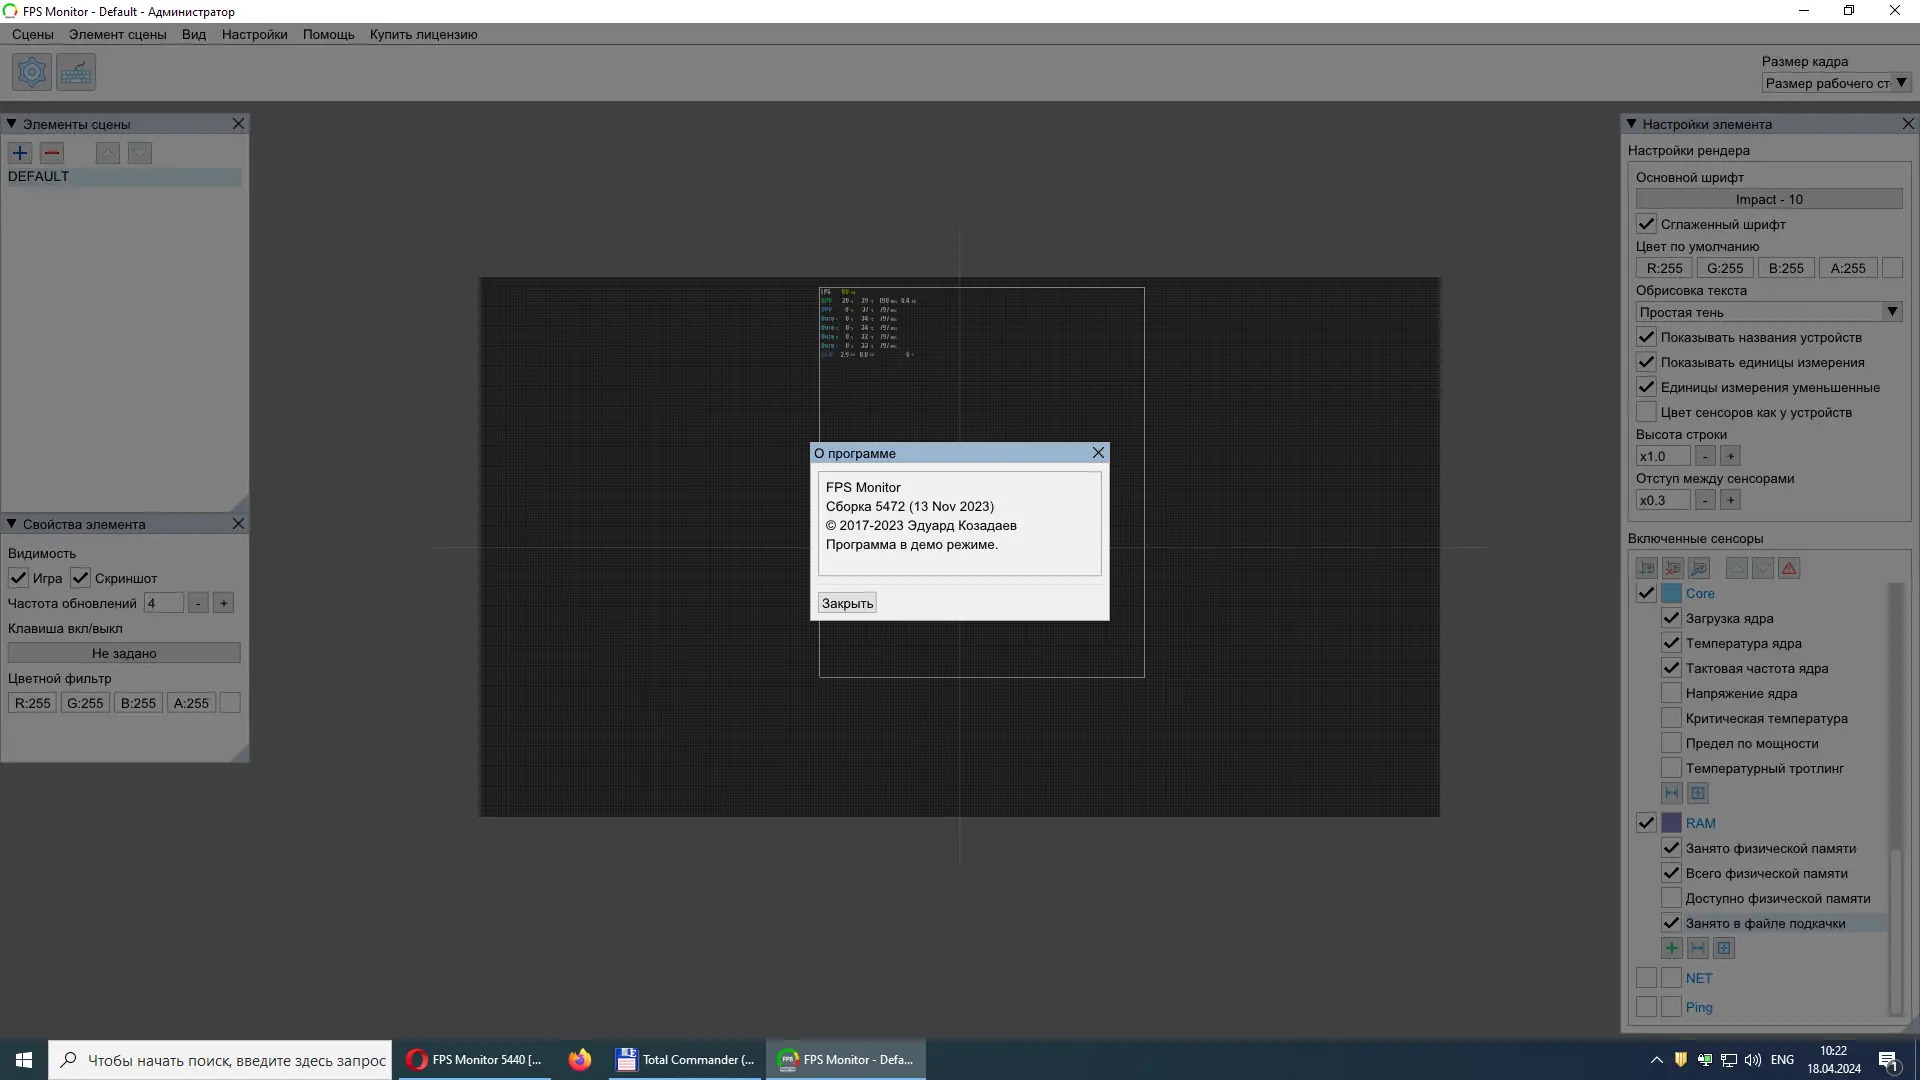1920x1080 pixels.
Task: Click the green plus icon under RAM sensors
Action: [1672, 948]
